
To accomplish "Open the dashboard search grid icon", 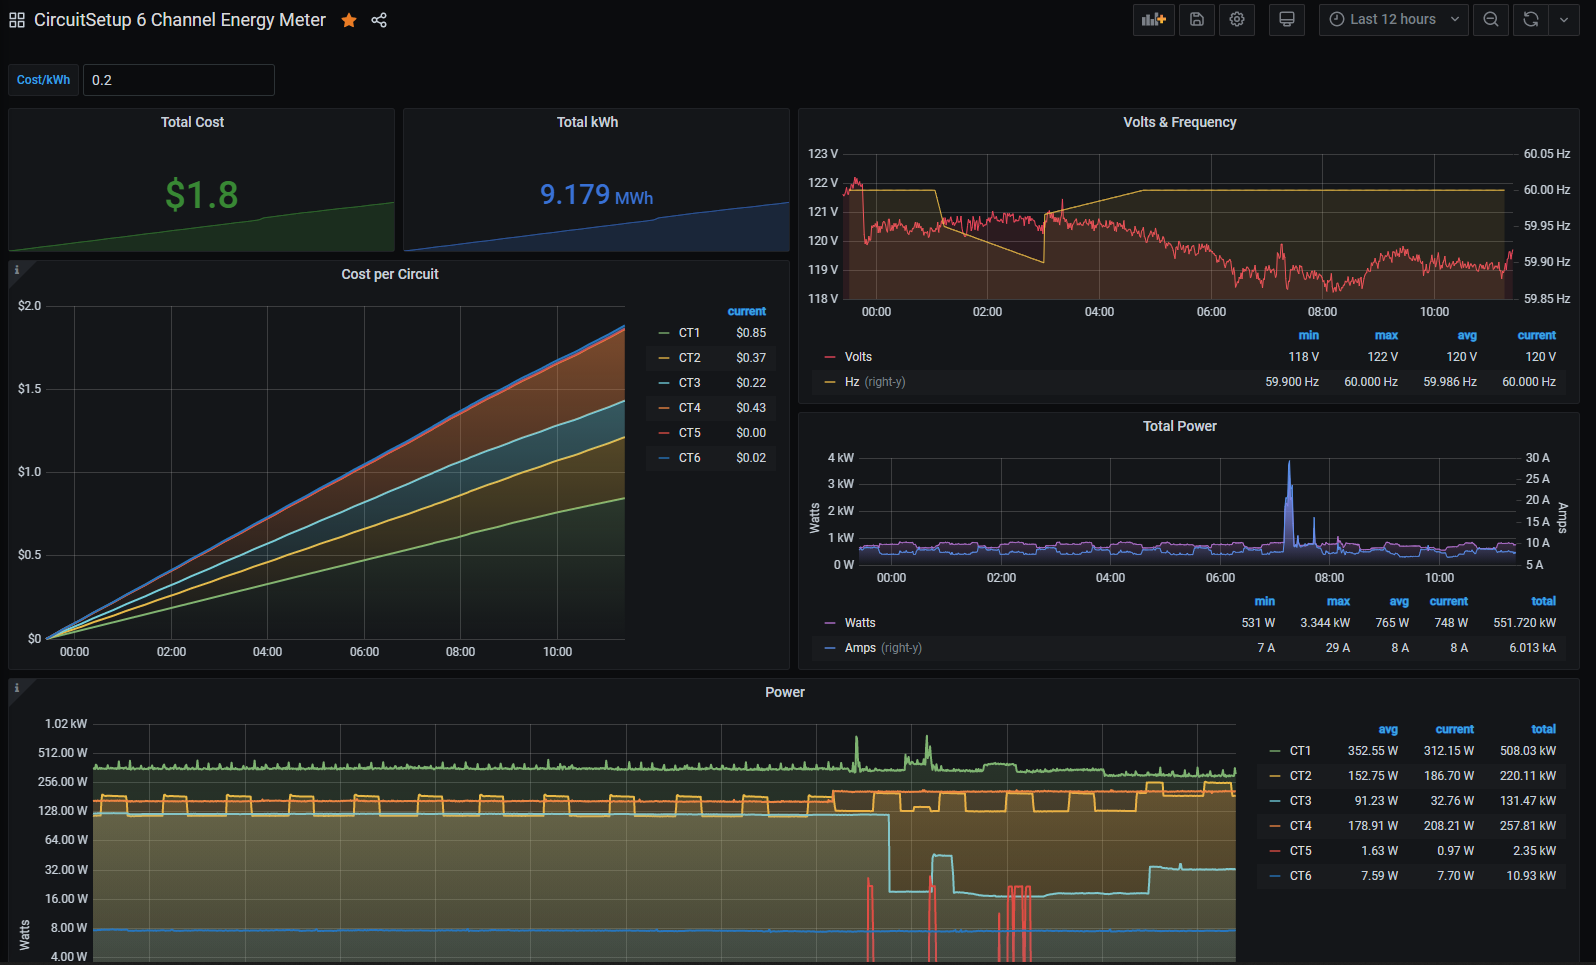I will point(17,20).
